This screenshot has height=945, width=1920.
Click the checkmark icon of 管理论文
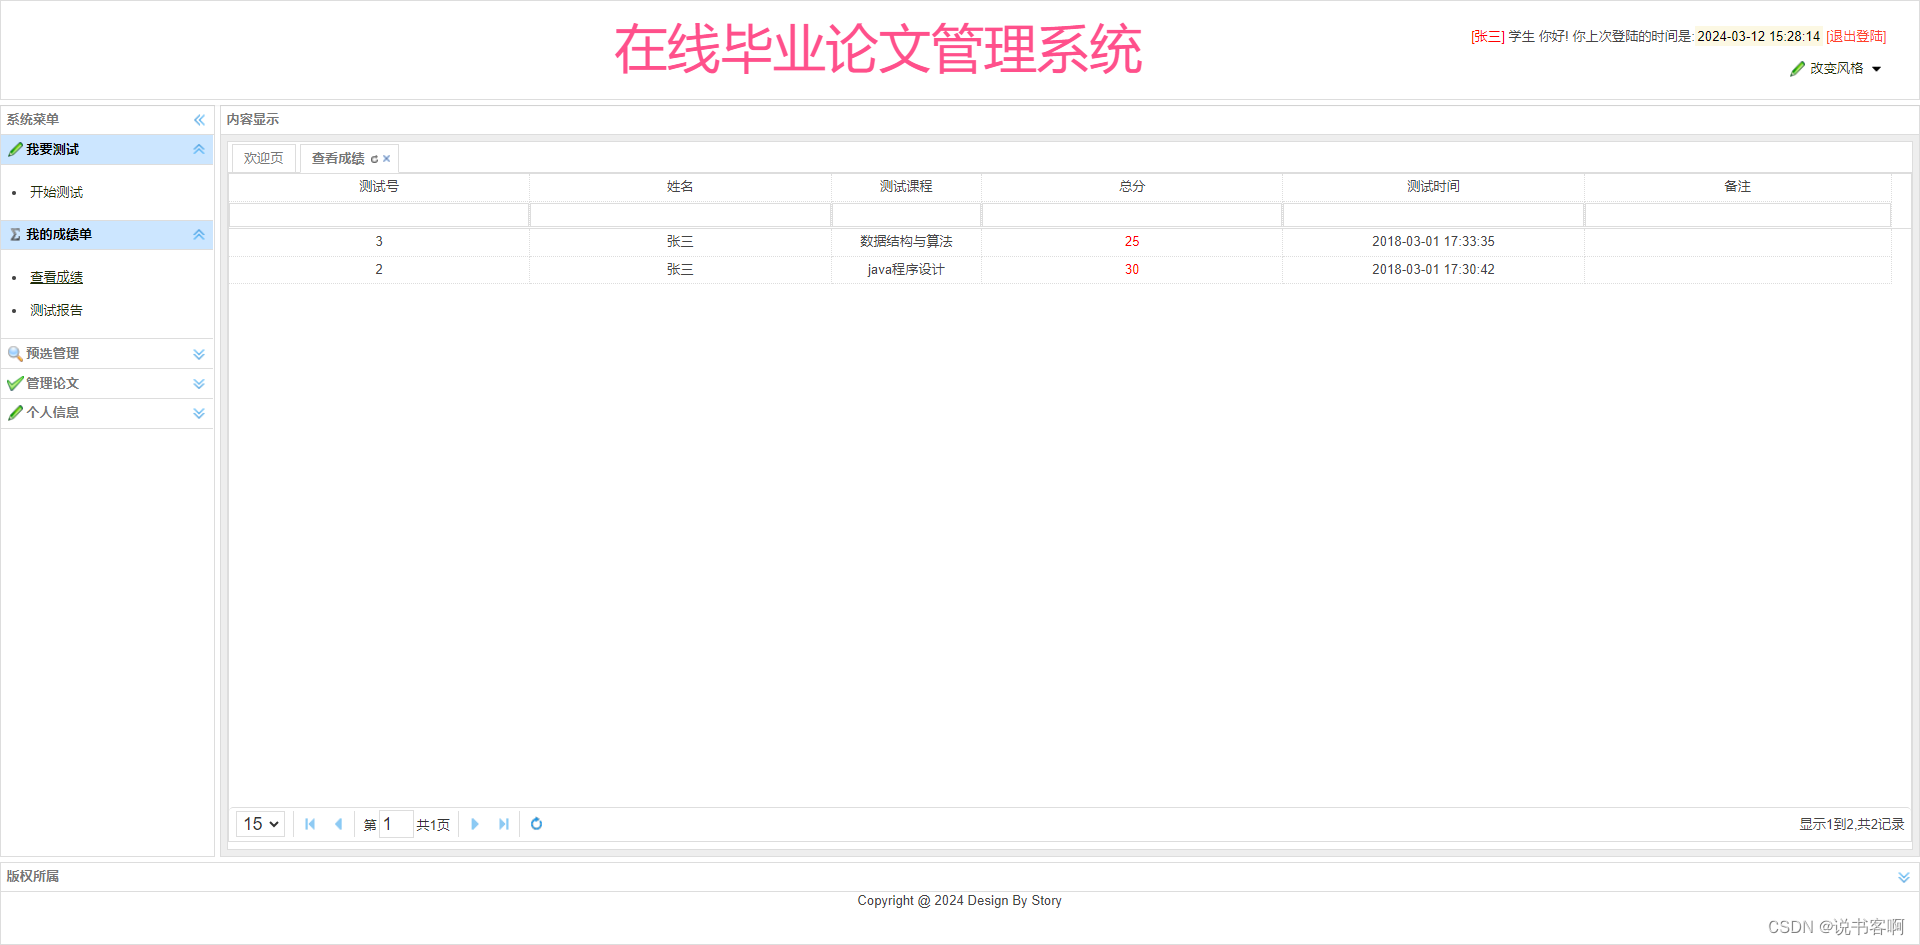pos(15,383)
